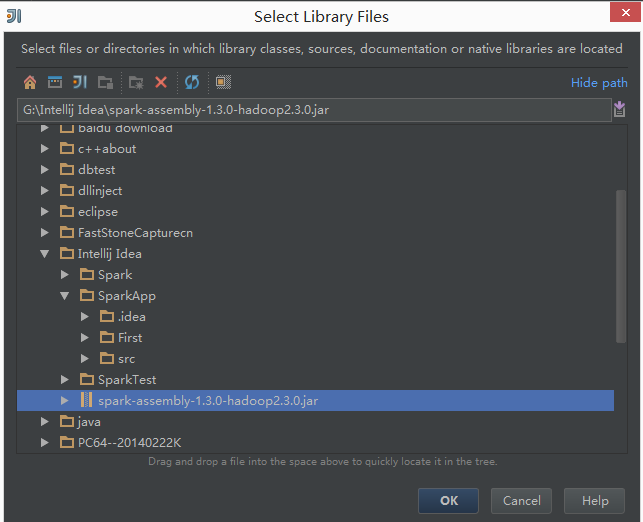Delete selected item with red X icon

tap(161, 82)
